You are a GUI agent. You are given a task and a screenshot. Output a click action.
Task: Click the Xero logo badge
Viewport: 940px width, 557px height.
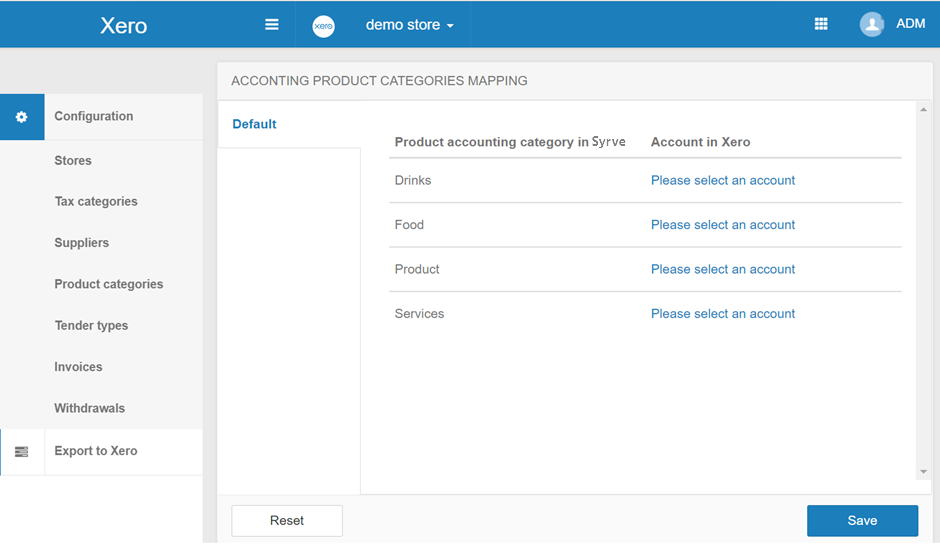[x=323, y=26]
